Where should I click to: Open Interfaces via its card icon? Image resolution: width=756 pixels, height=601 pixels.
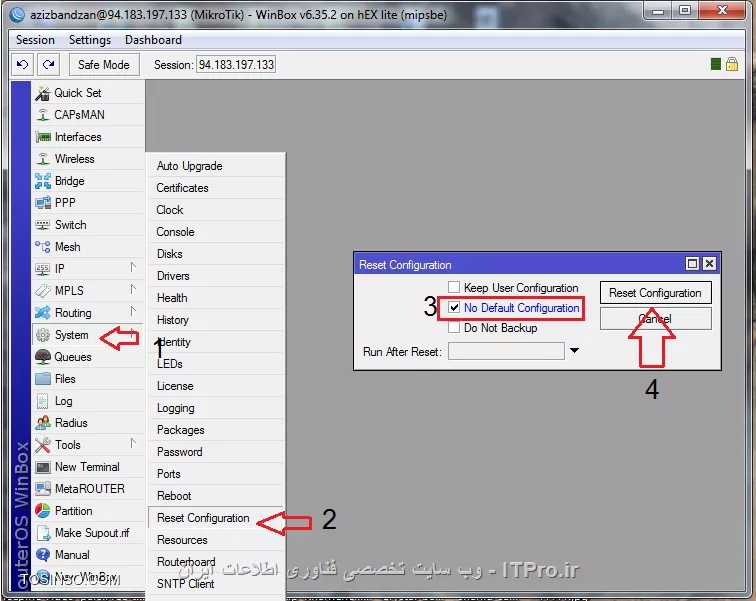43,137
